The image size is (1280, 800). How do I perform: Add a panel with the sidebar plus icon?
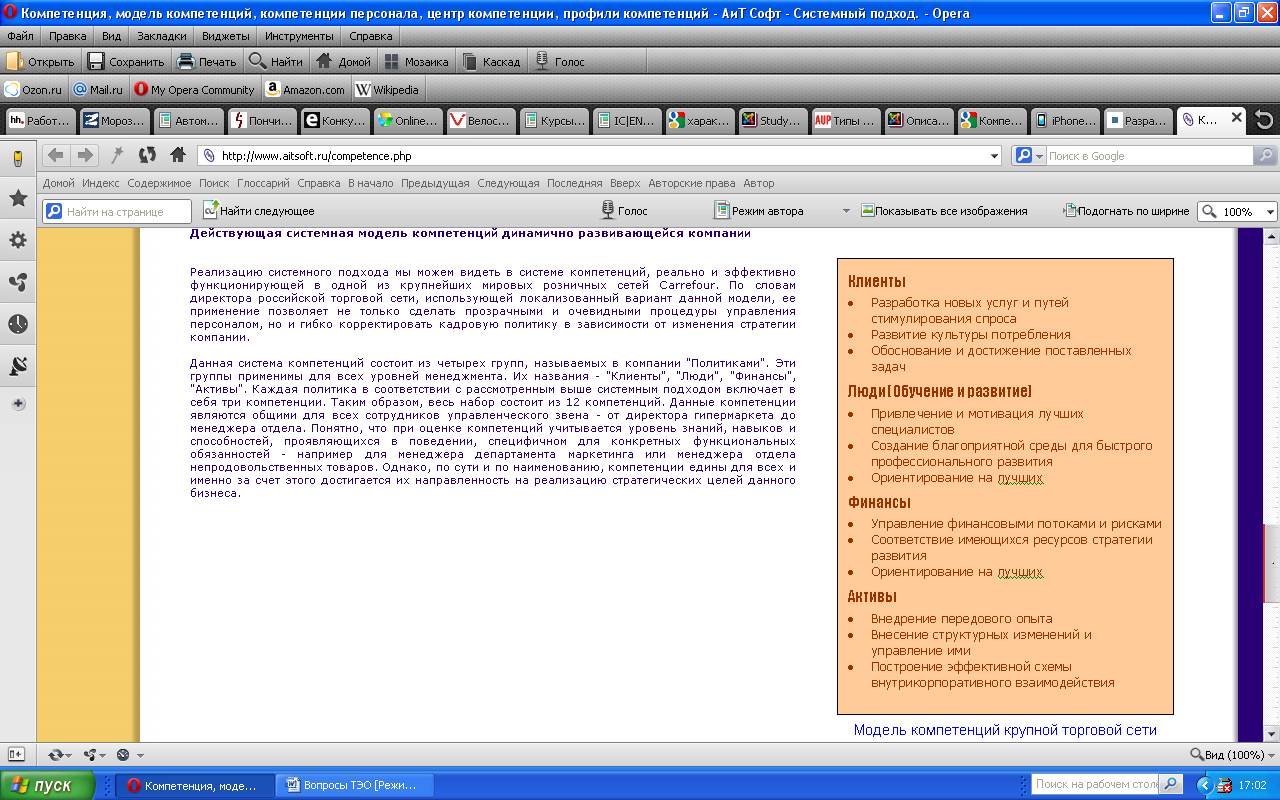[18, 404]
